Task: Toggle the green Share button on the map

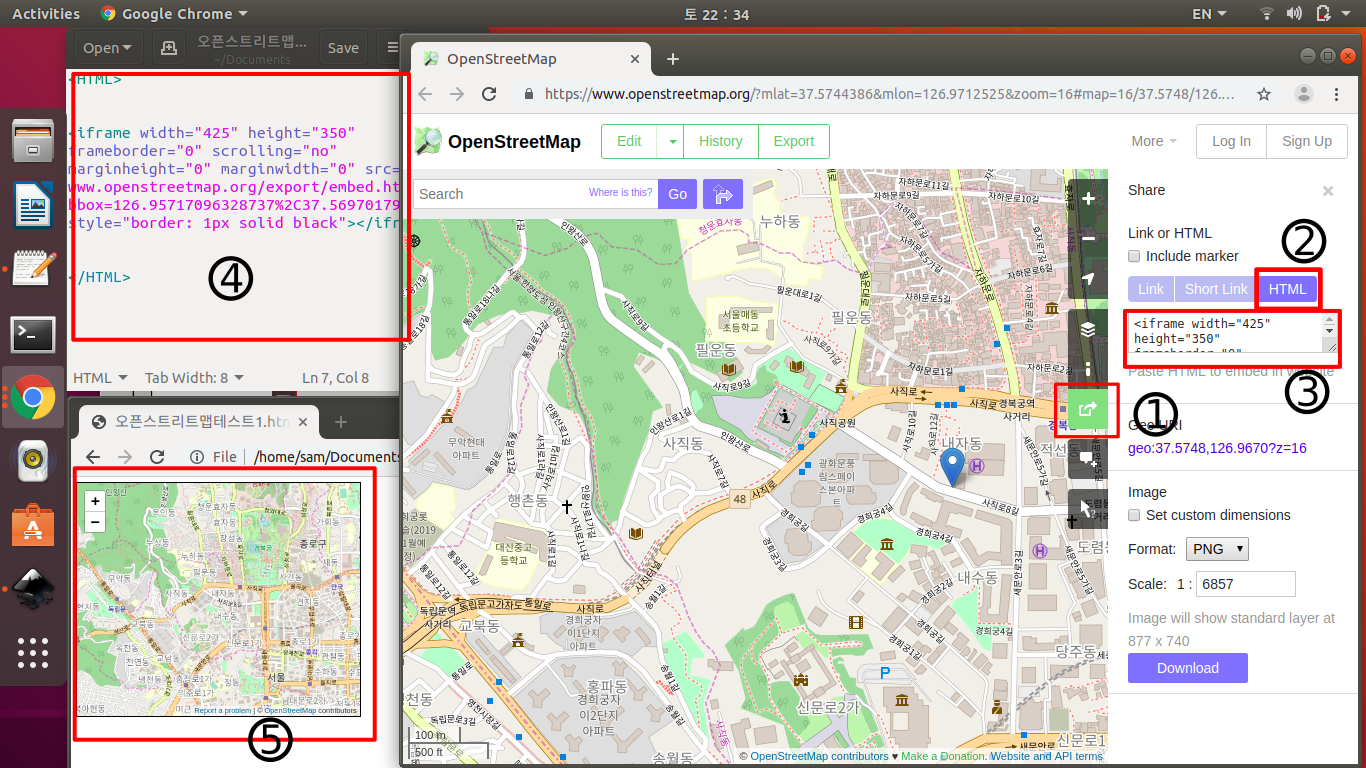Action: [1088, 408]
